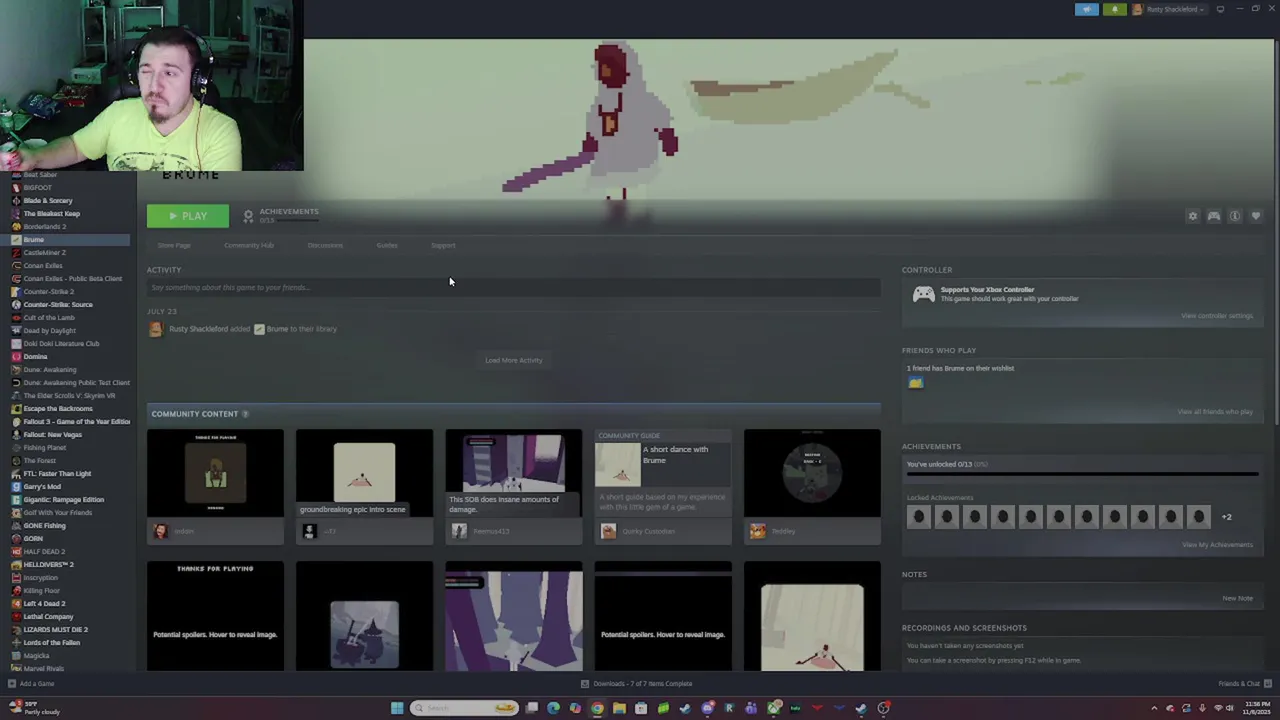Screen dimensions: 1280x720
Task: Open View My Achievements link
Action: click(x=1217, y=545)
